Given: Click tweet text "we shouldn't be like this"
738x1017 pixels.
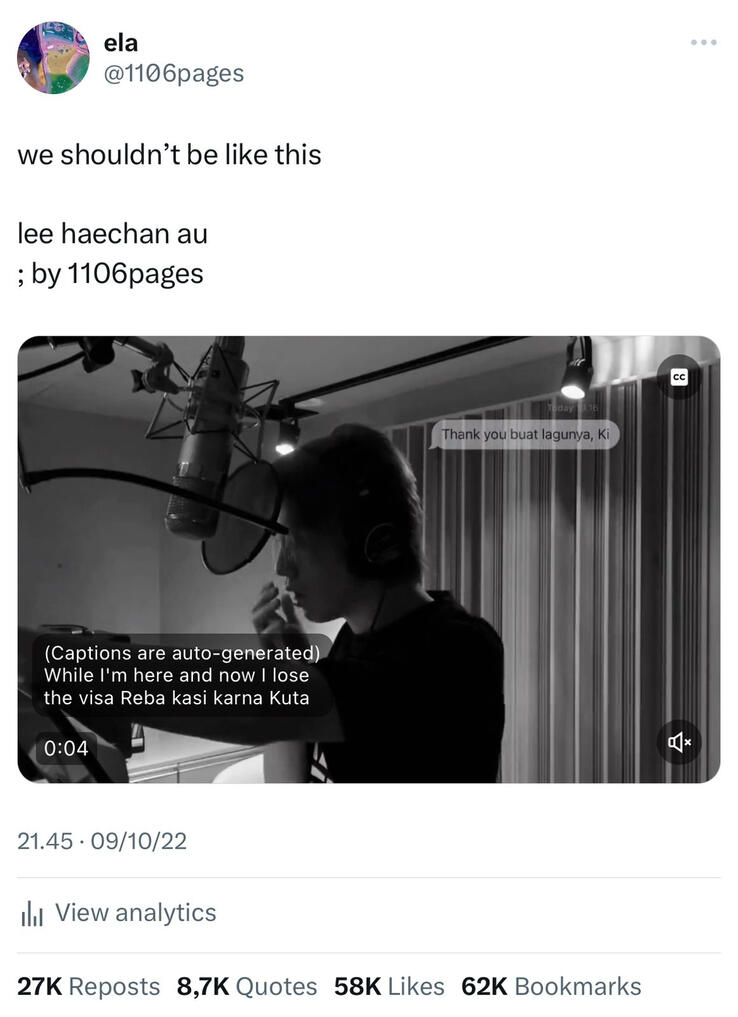Looking at the screenshot, I should [169, 155].
